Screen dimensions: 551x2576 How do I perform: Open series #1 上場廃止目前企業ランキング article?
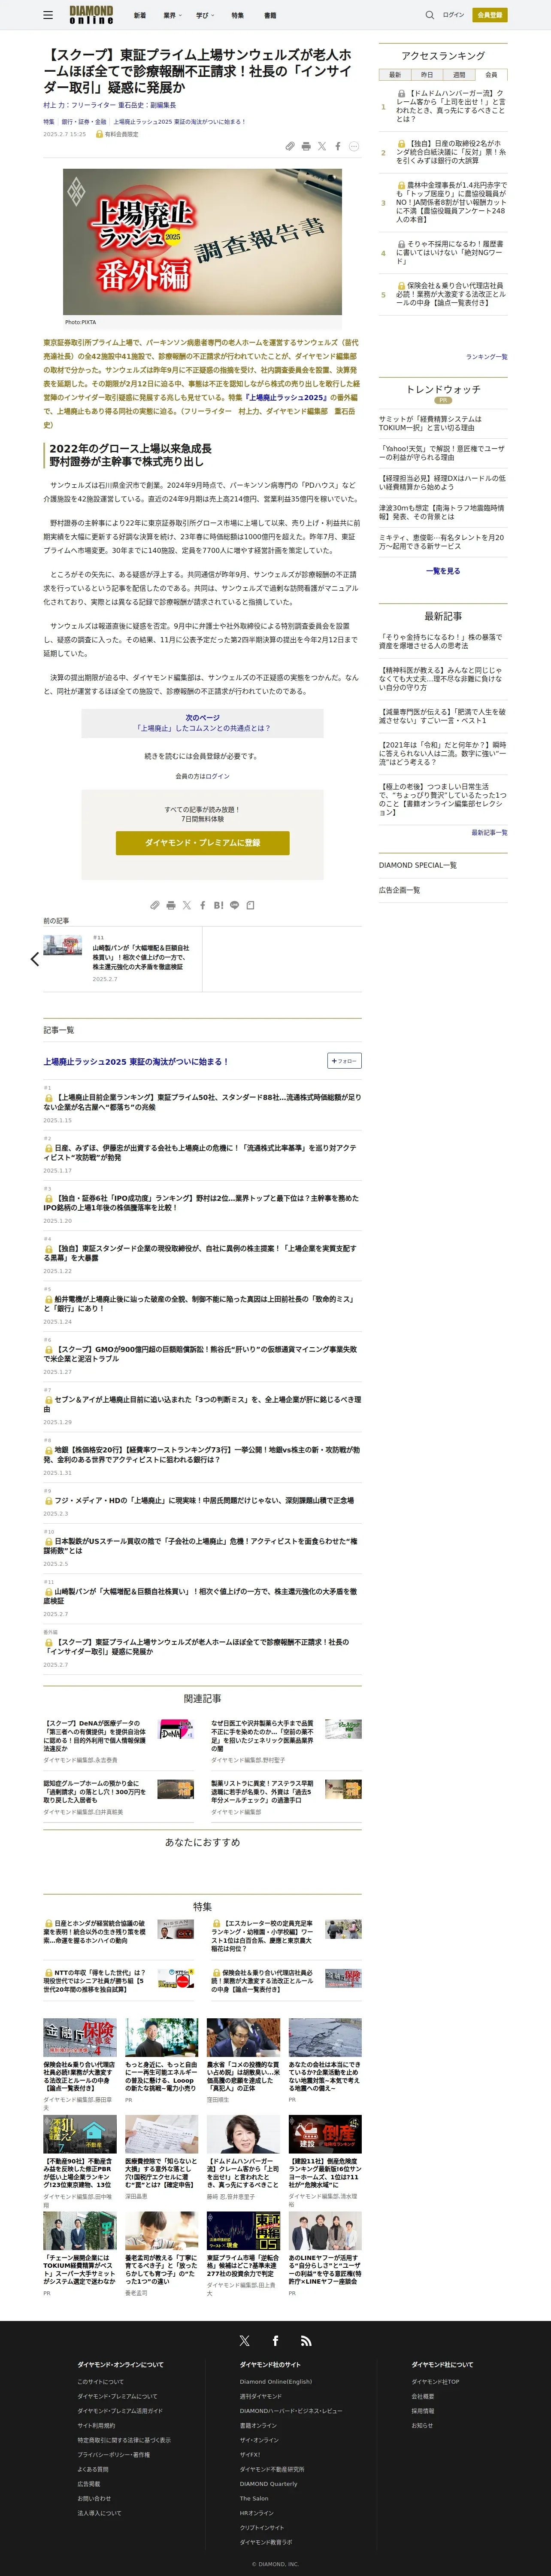202,1102
